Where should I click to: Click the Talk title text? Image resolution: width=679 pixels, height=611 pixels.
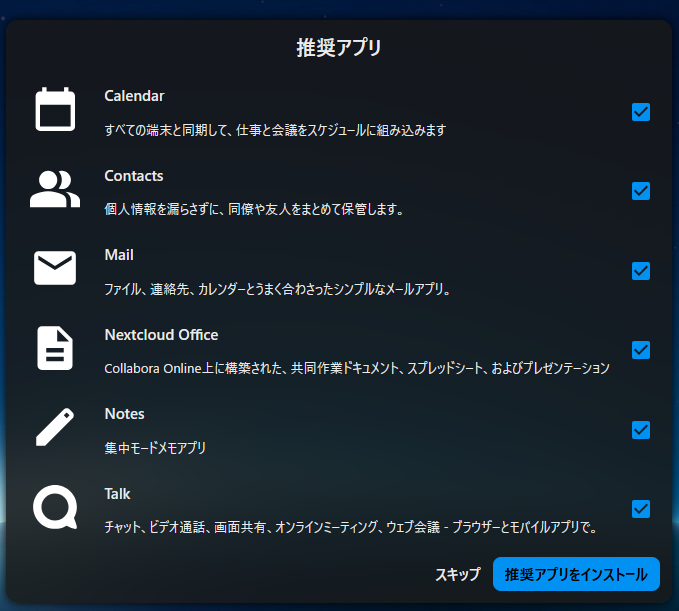click(x=117, y=494)
